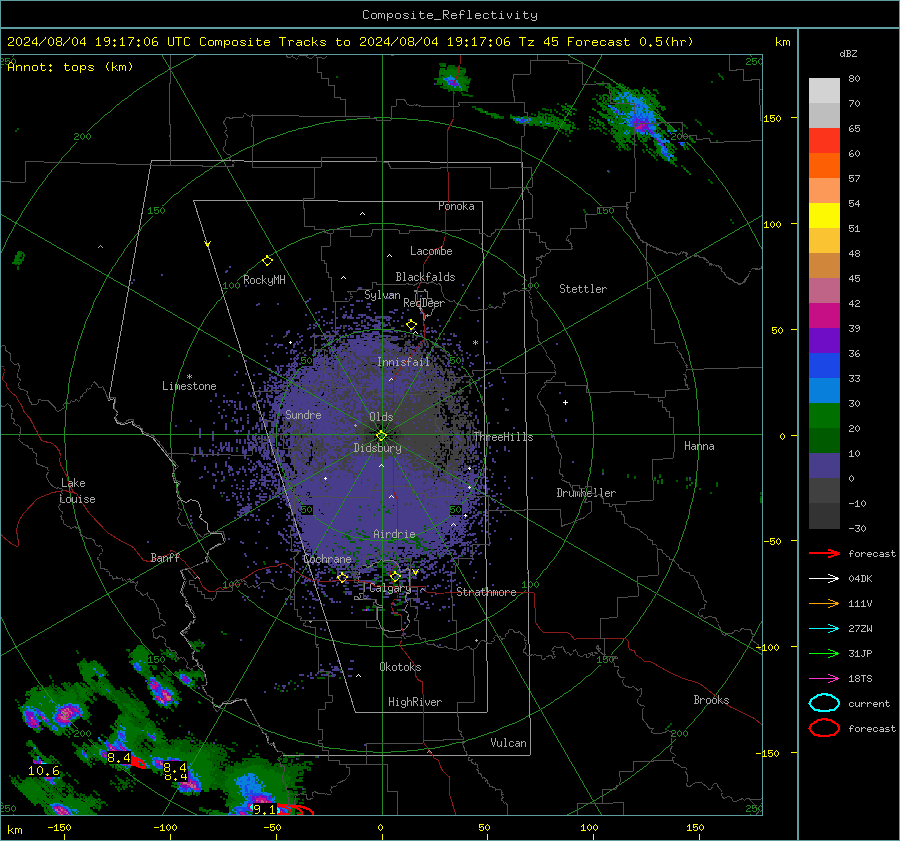Click the Ponoka city label
This screenshot has height=841, width=900.
pos(456,206)
